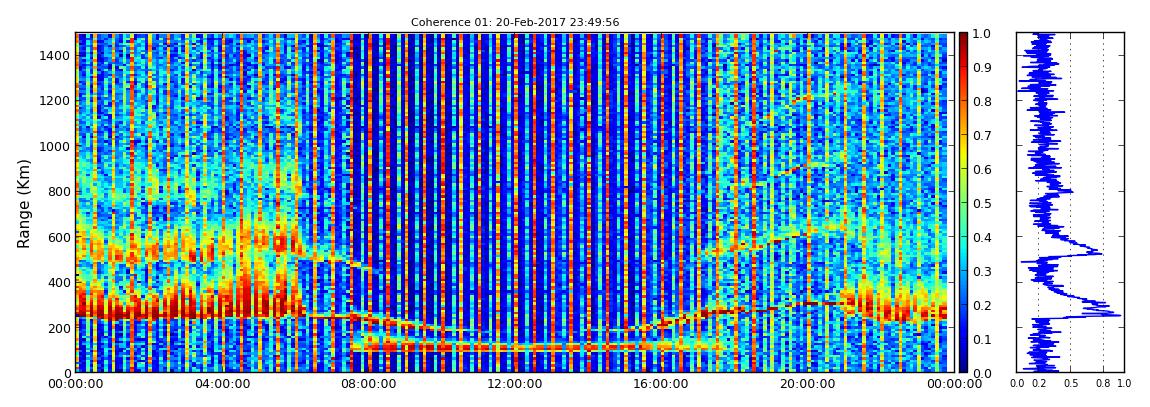Select the colorbar 0.7 label
The image size is (1150, 407).
coord(984,135)
